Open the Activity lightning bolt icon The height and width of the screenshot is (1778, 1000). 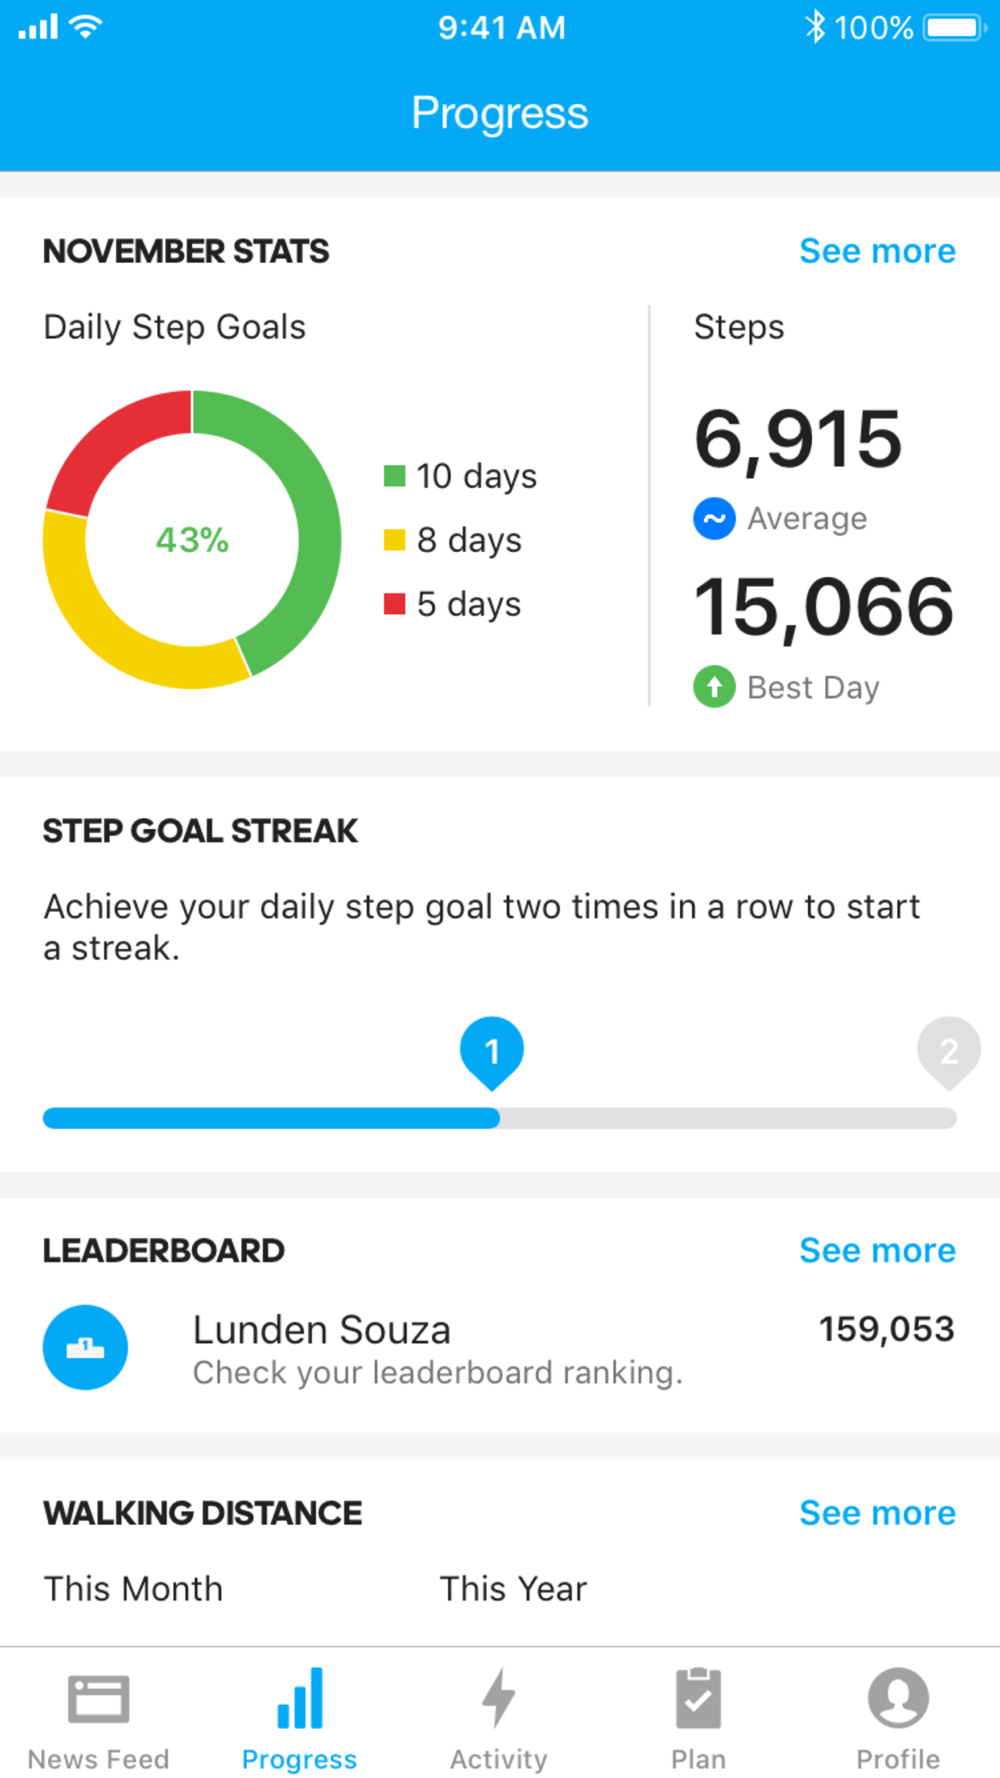[x=498, y=1698]
